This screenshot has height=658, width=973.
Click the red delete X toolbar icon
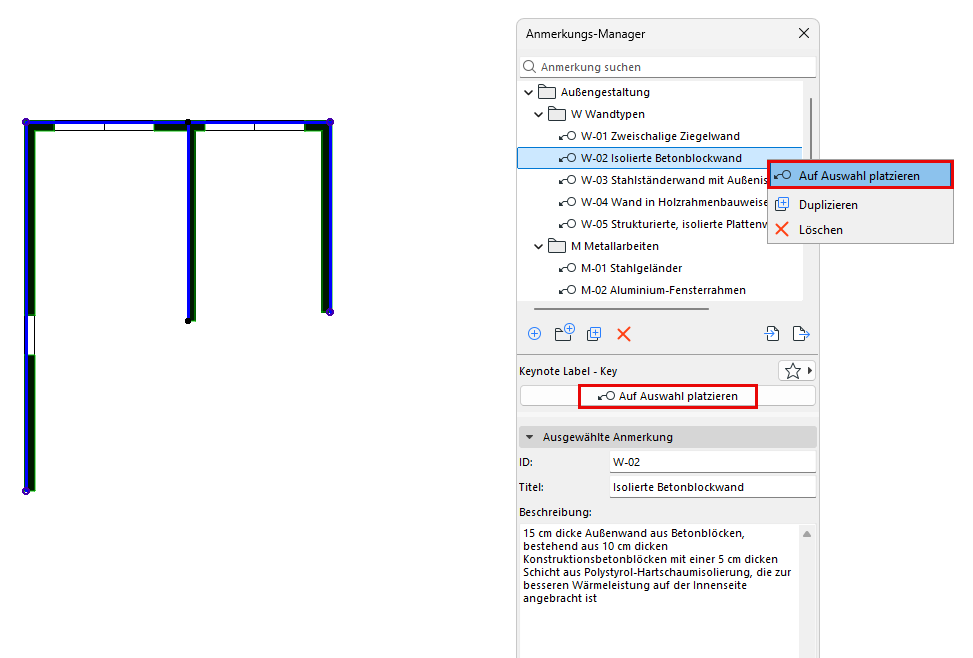[x=624, y=334]
